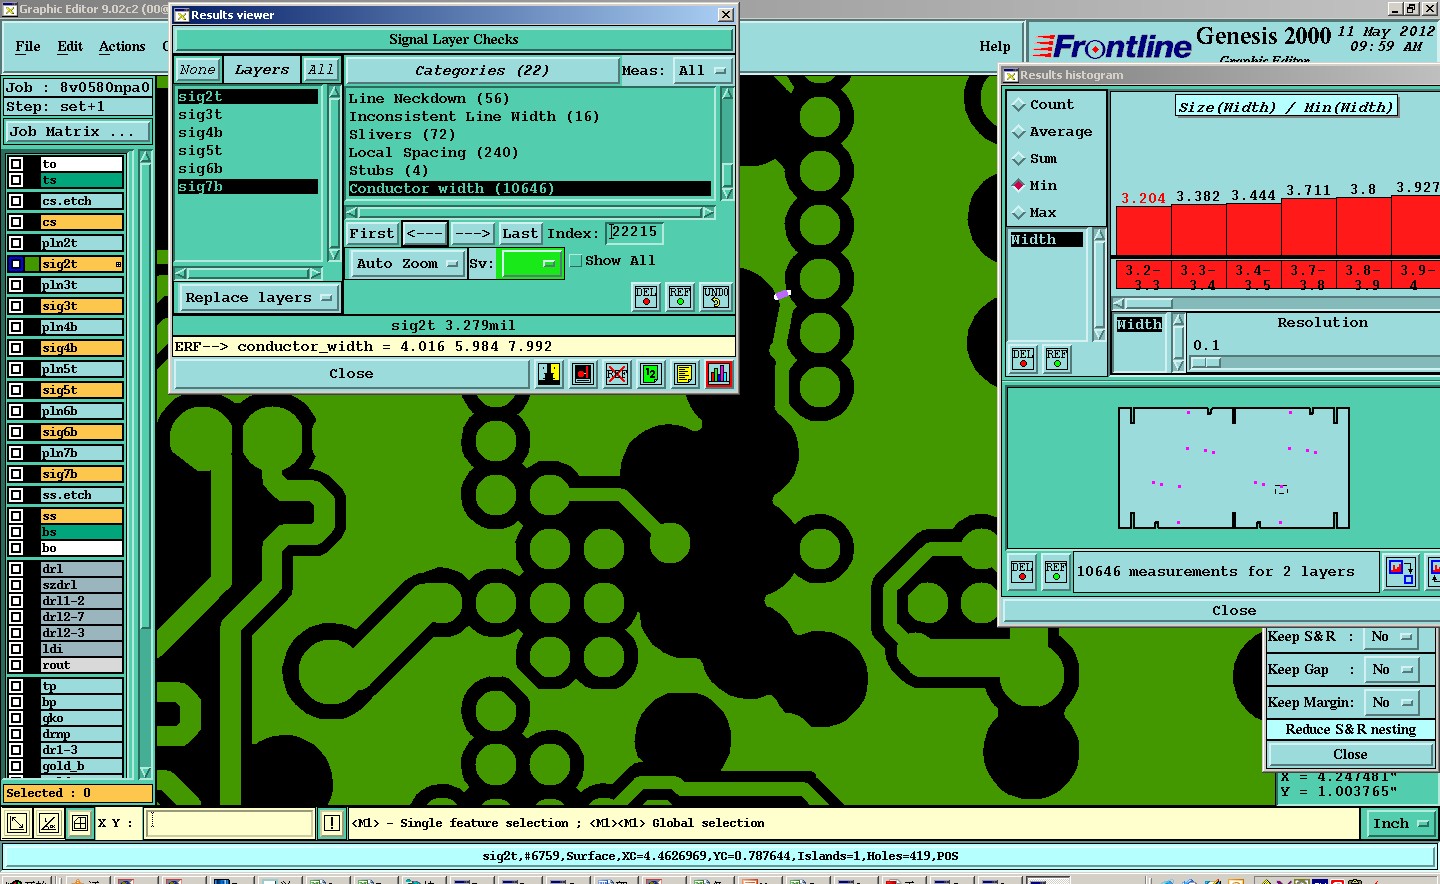The height and width of the screenshot is (884, 1440).
Task: Click the yellow notes report icon
Action: point(685,374)
